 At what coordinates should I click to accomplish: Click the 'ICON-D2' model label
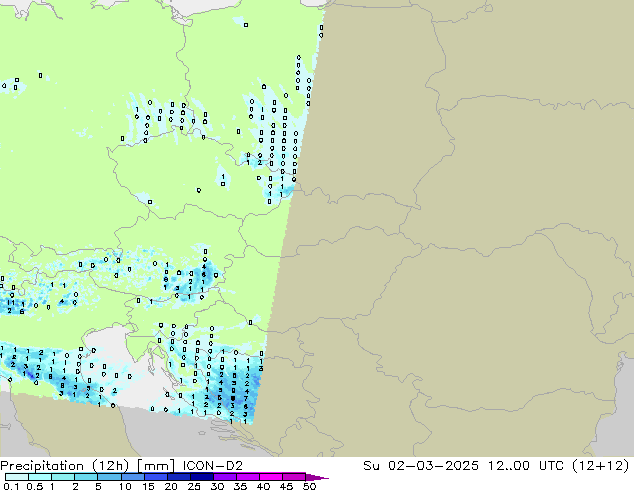[x=213, y=466]
